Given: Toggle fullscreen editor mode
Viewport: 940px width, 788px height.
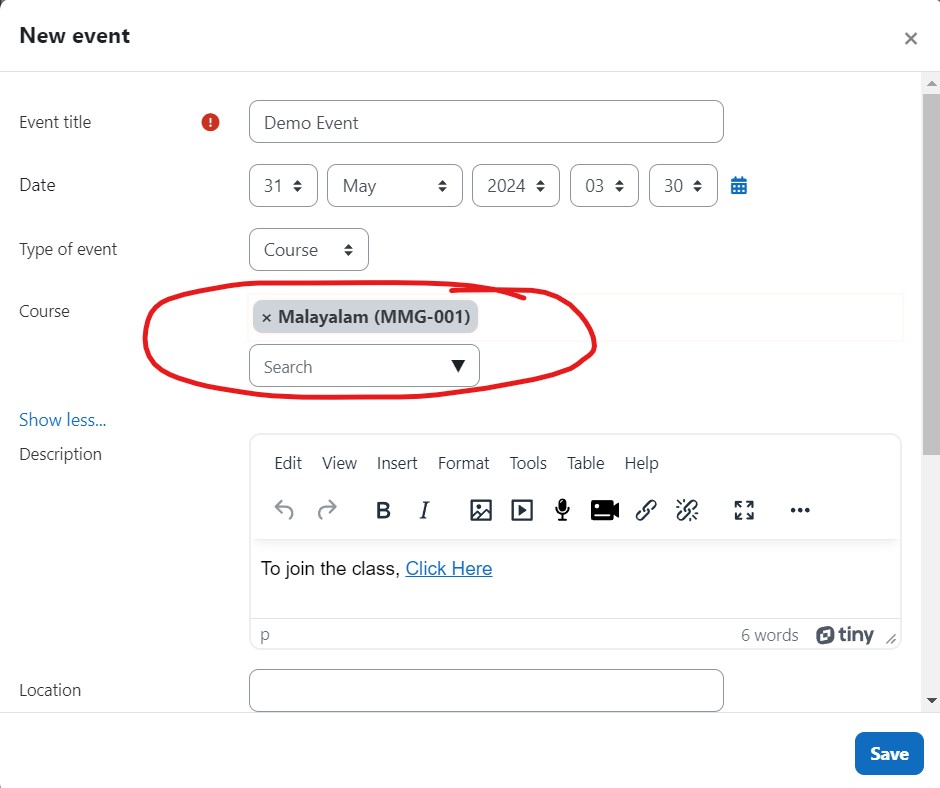Looking at the screenshot, I should point(744,510).
